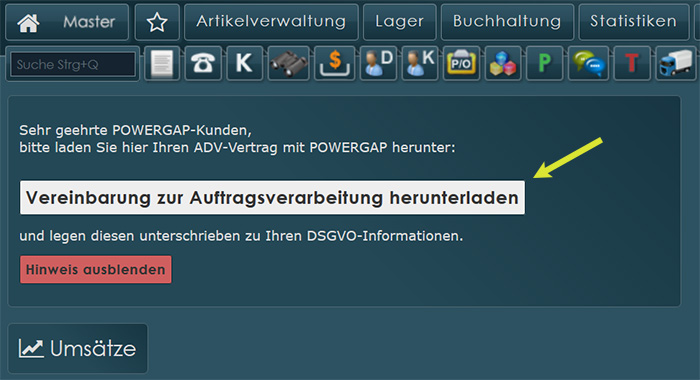The height and width of the screenshot is (380, 700).
Task: Open the Statistiken menu
Action: tap(633, 22)
